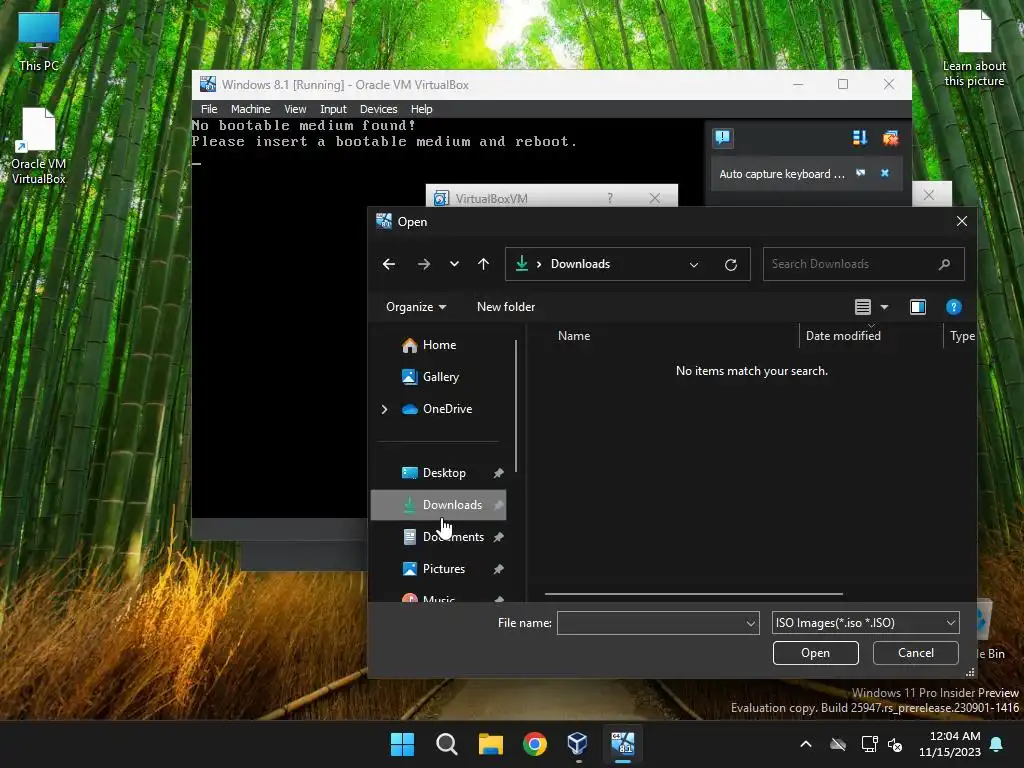Open VirtualBox Devices menu
The height and width of the screenshot is (768, 1024).
[x=378, y=109]
